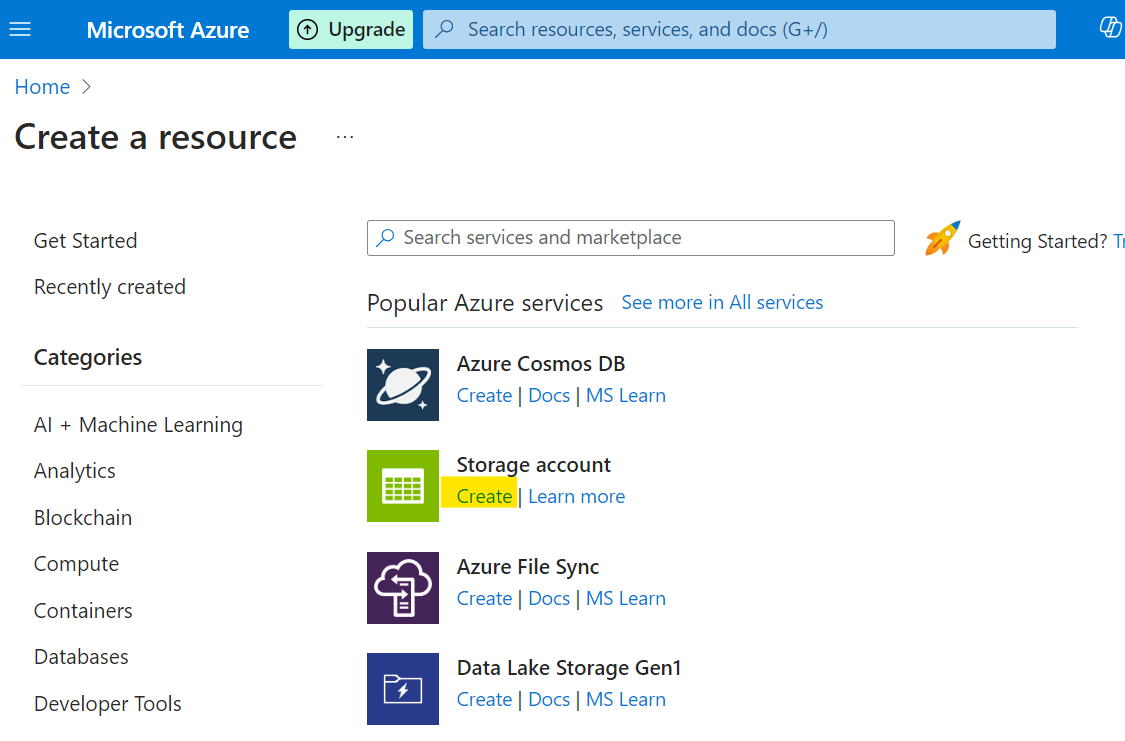Viewport: 1125px width, 741px height.
Task: Click the Search services and marketplace field
Action: point(631,238)
